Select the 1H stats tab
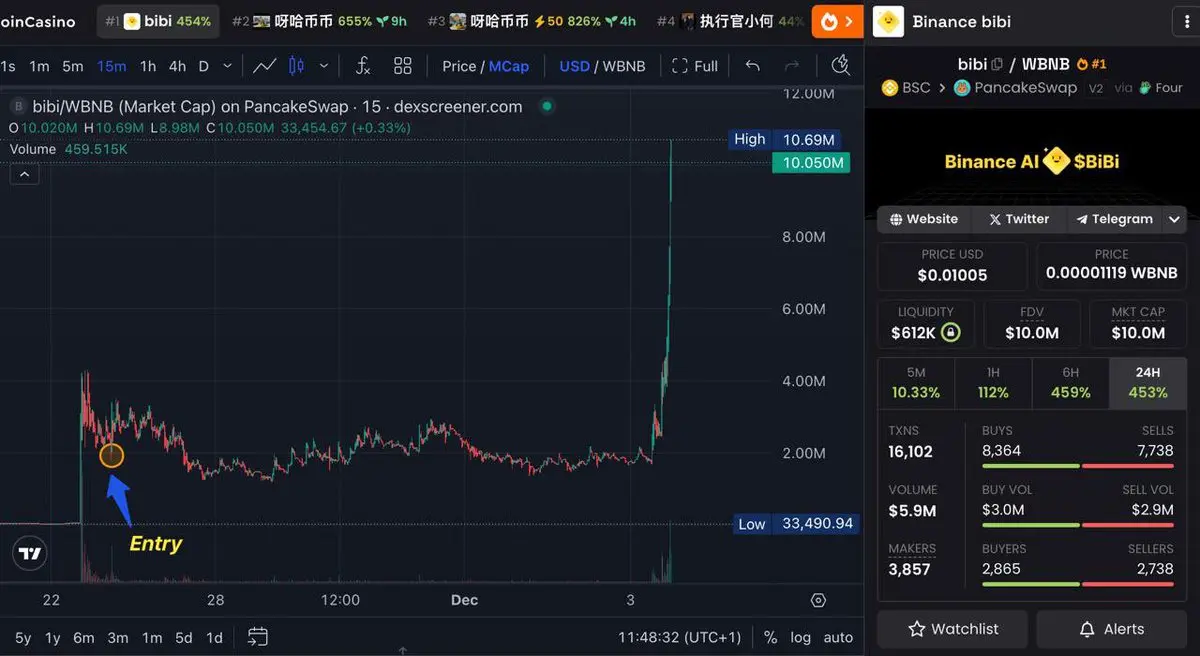The width and height of the screenshot is (1200, 656). click(x=993, y=382)
